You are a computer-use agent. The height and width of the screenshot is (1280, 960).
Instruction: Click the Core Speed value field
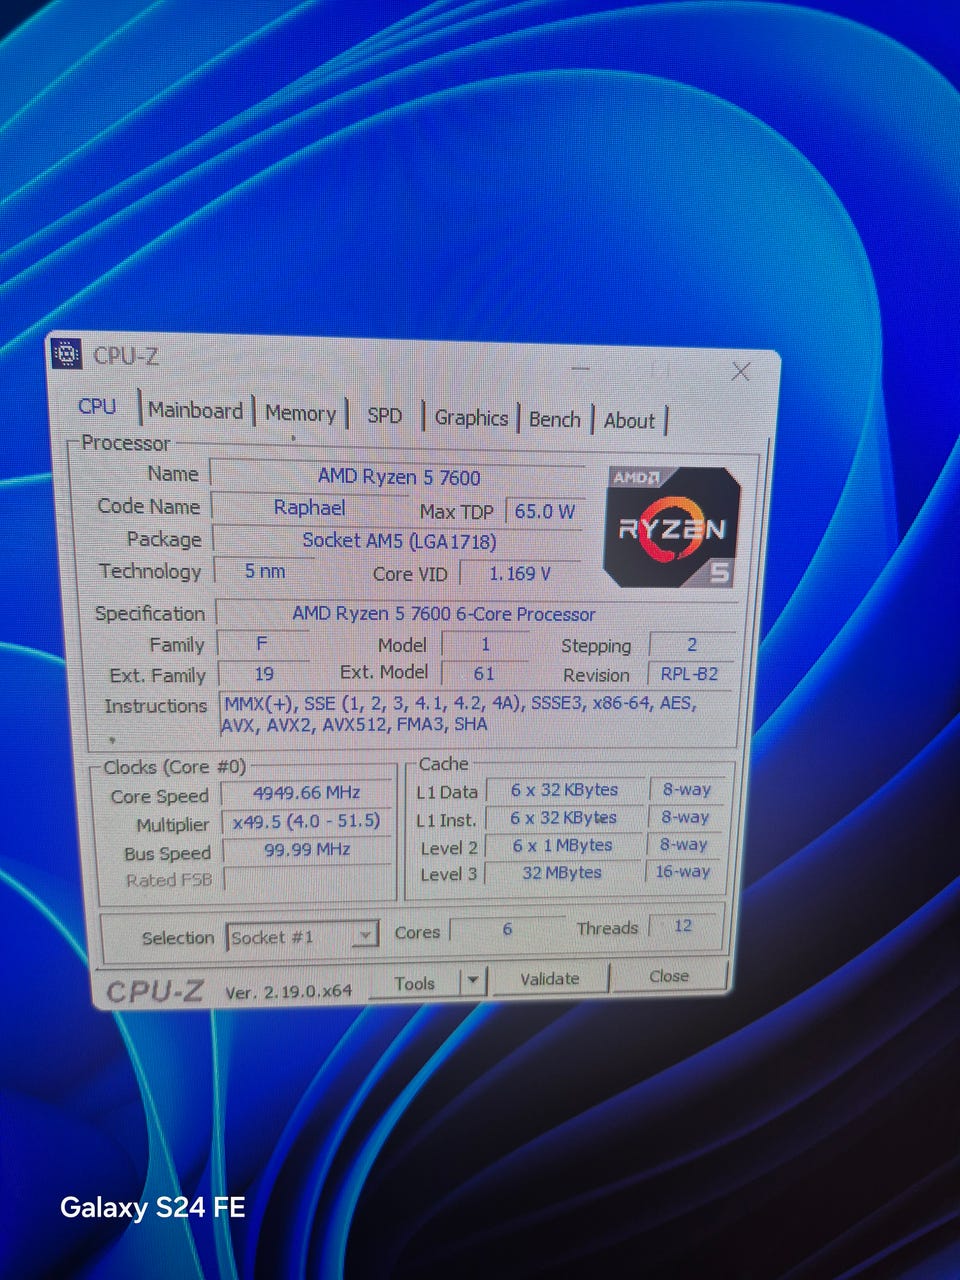[307, 792]
